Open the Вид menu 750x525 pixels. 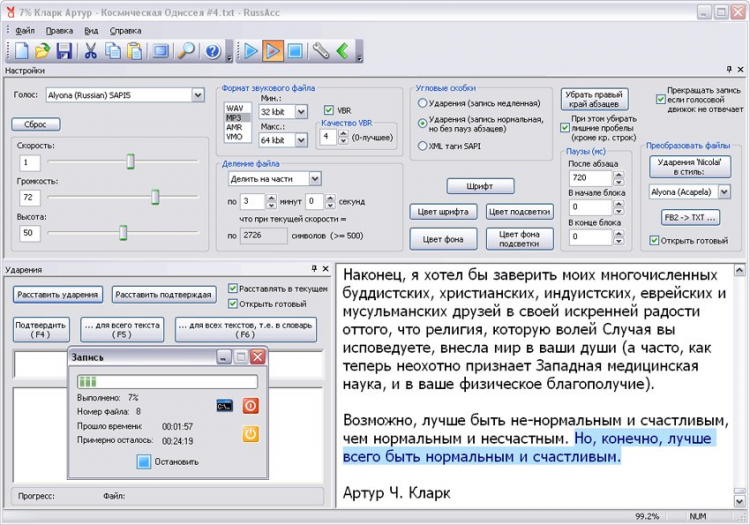pos(91,31)
